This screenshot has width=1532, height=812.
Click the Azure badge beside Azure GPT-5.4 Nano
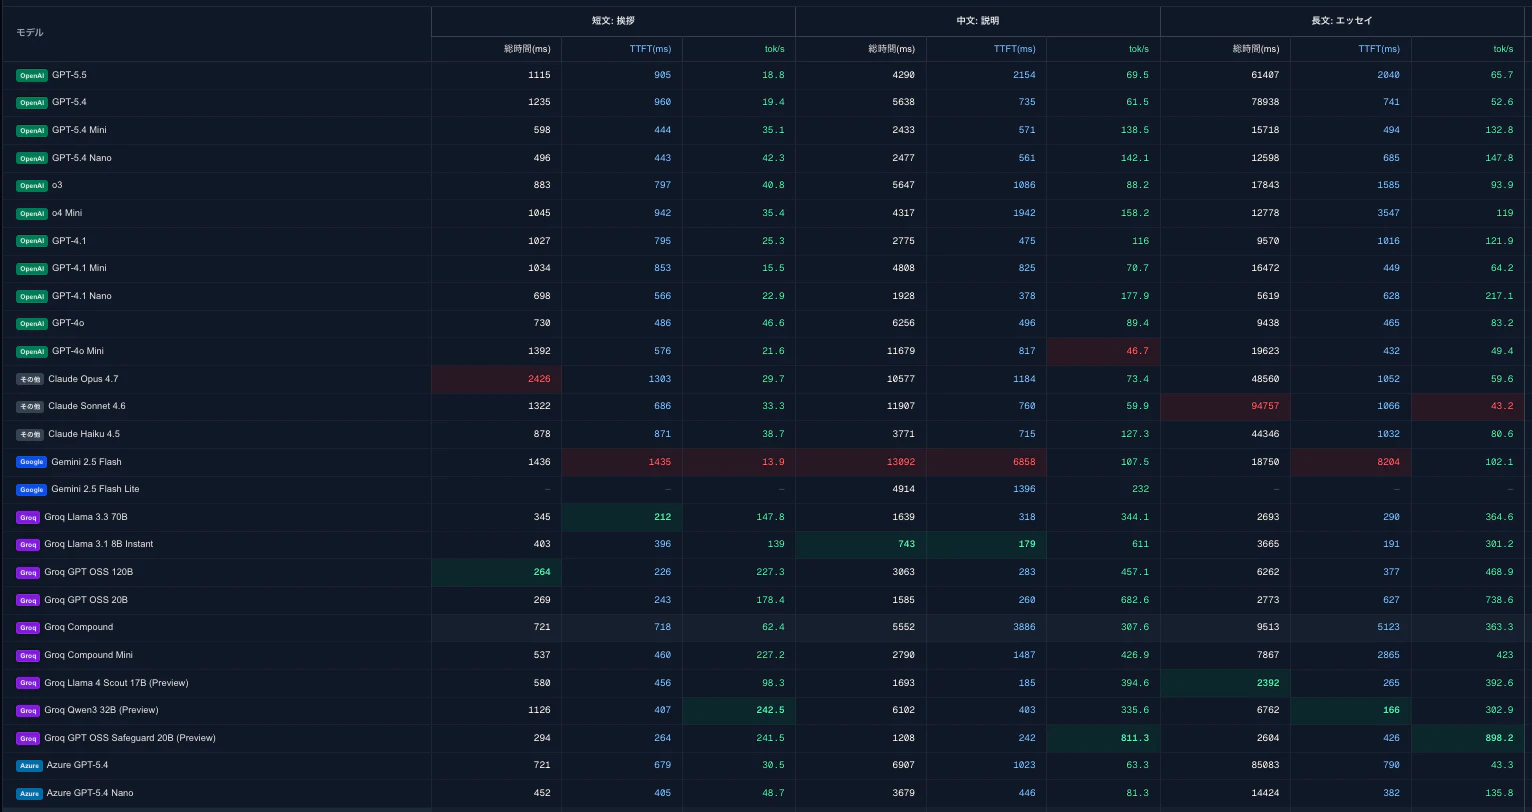click(x=29, y=793)
